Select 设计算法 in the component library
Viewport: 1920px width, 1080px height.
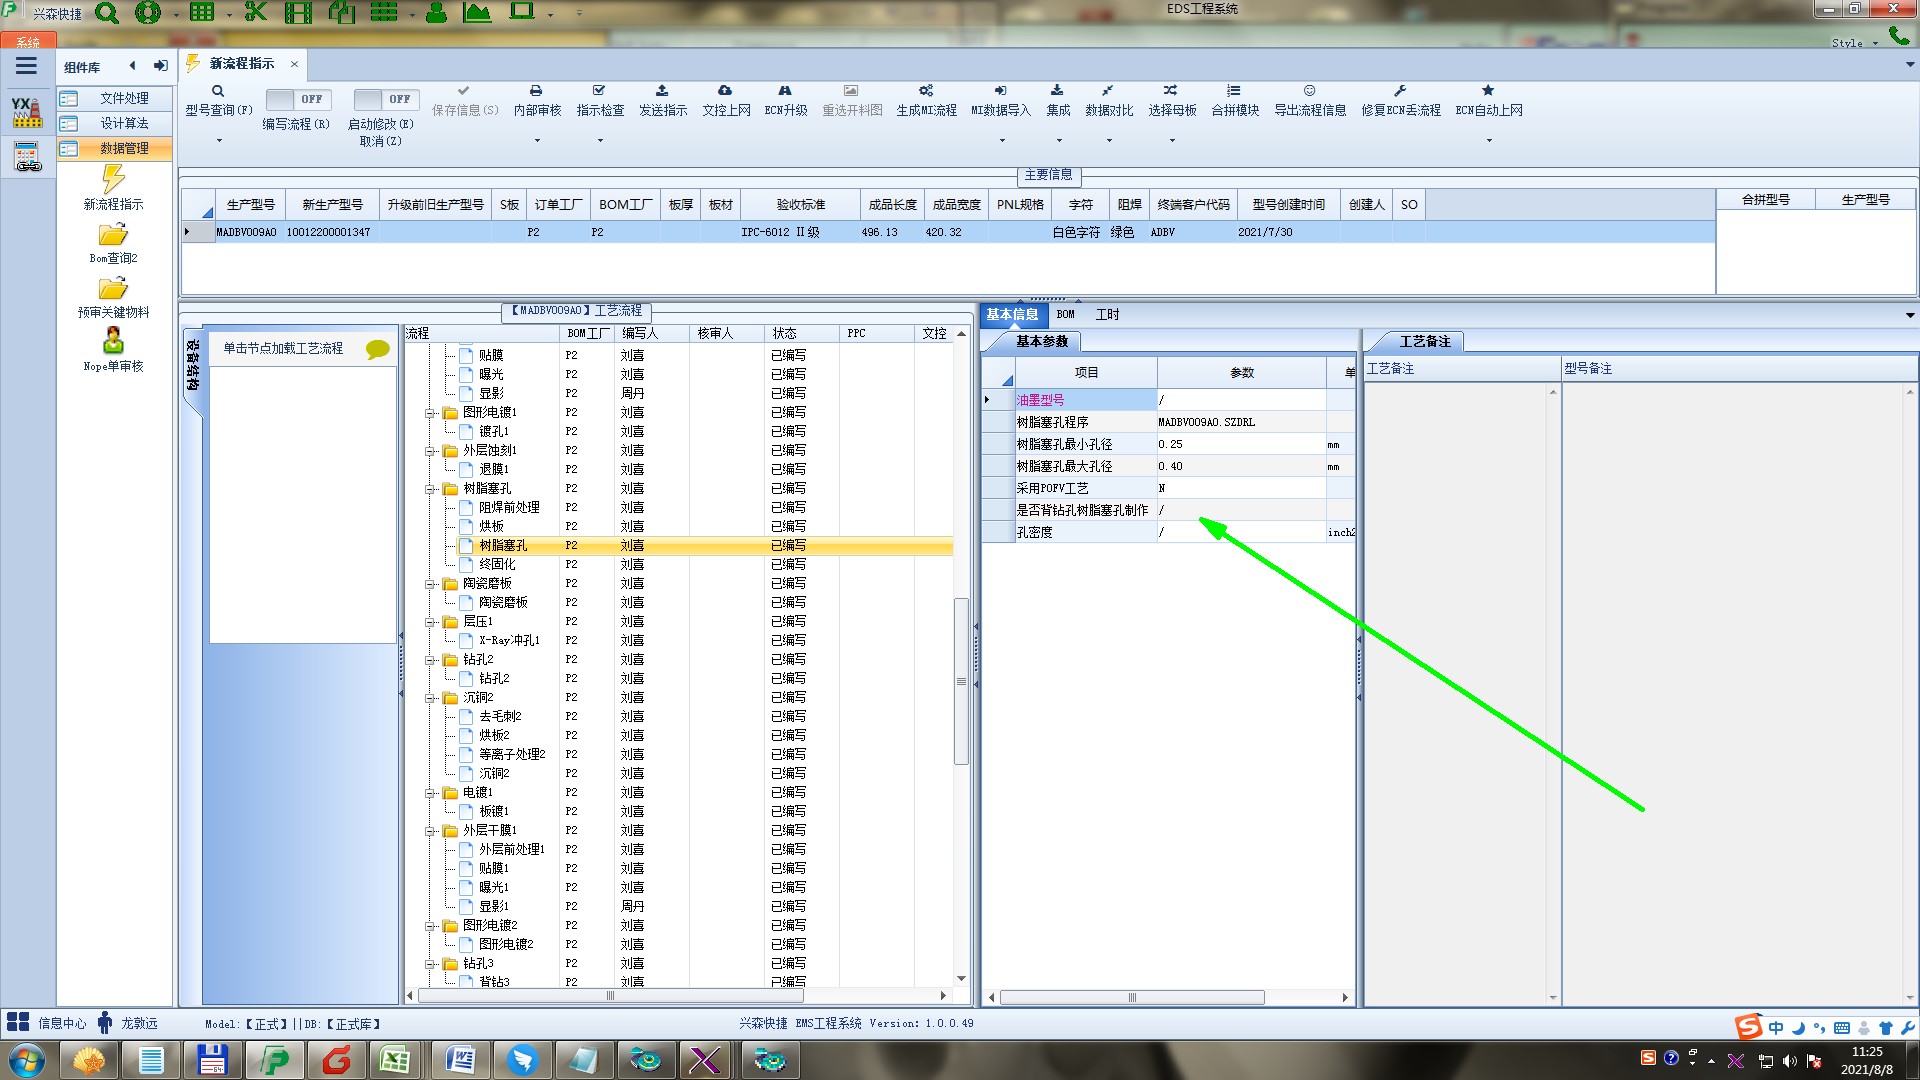click(124, 123)
